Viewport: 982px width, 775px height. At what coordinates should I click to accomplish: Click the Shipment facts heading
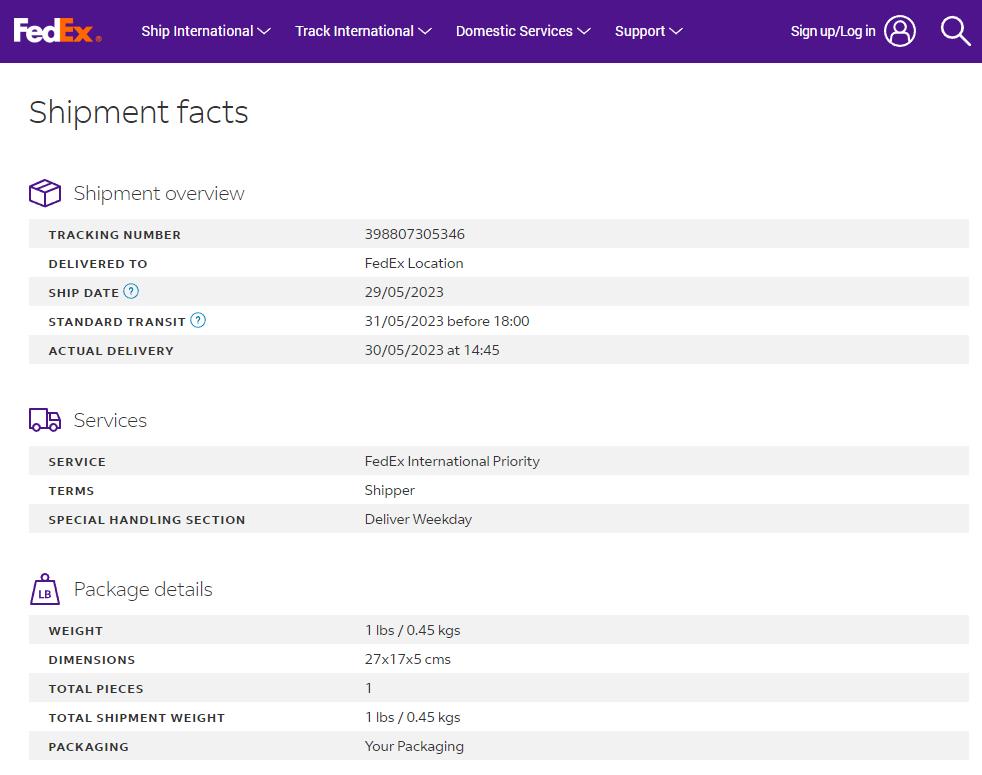pyautogui.click(x=138, y=112)
